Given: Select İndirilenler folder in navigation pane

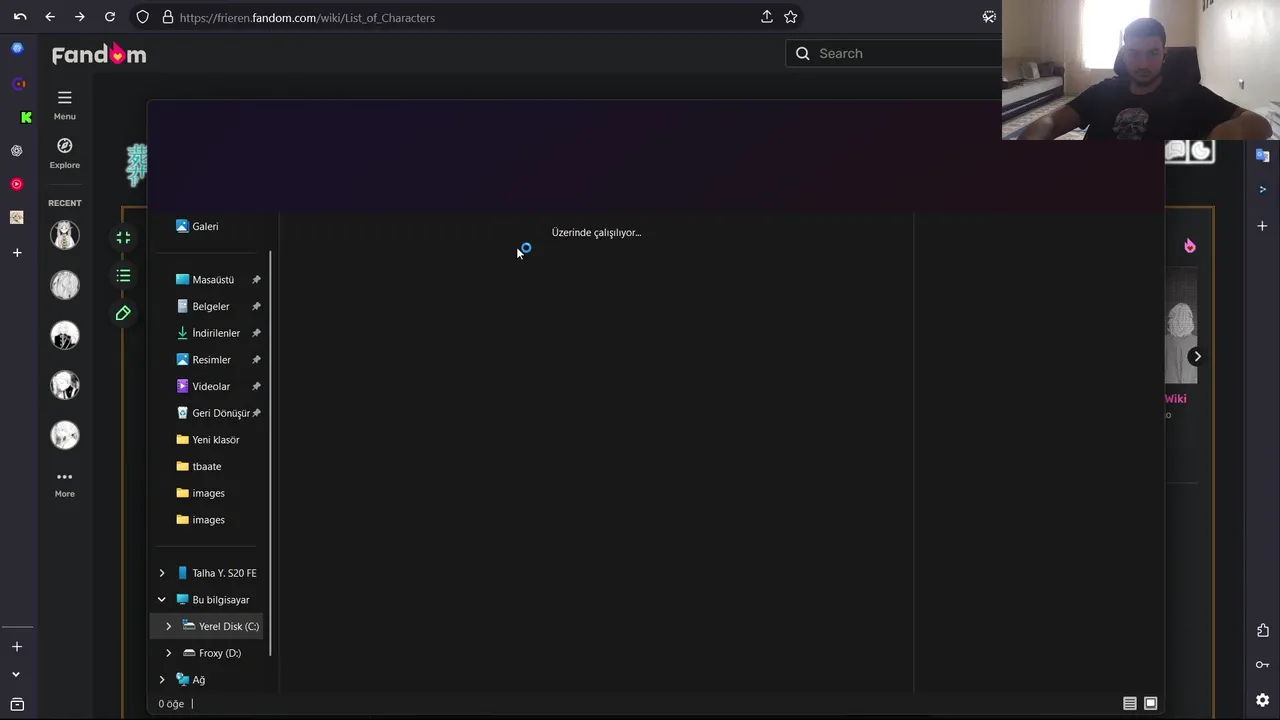Looking at the screenshot, I should (208, 333).
